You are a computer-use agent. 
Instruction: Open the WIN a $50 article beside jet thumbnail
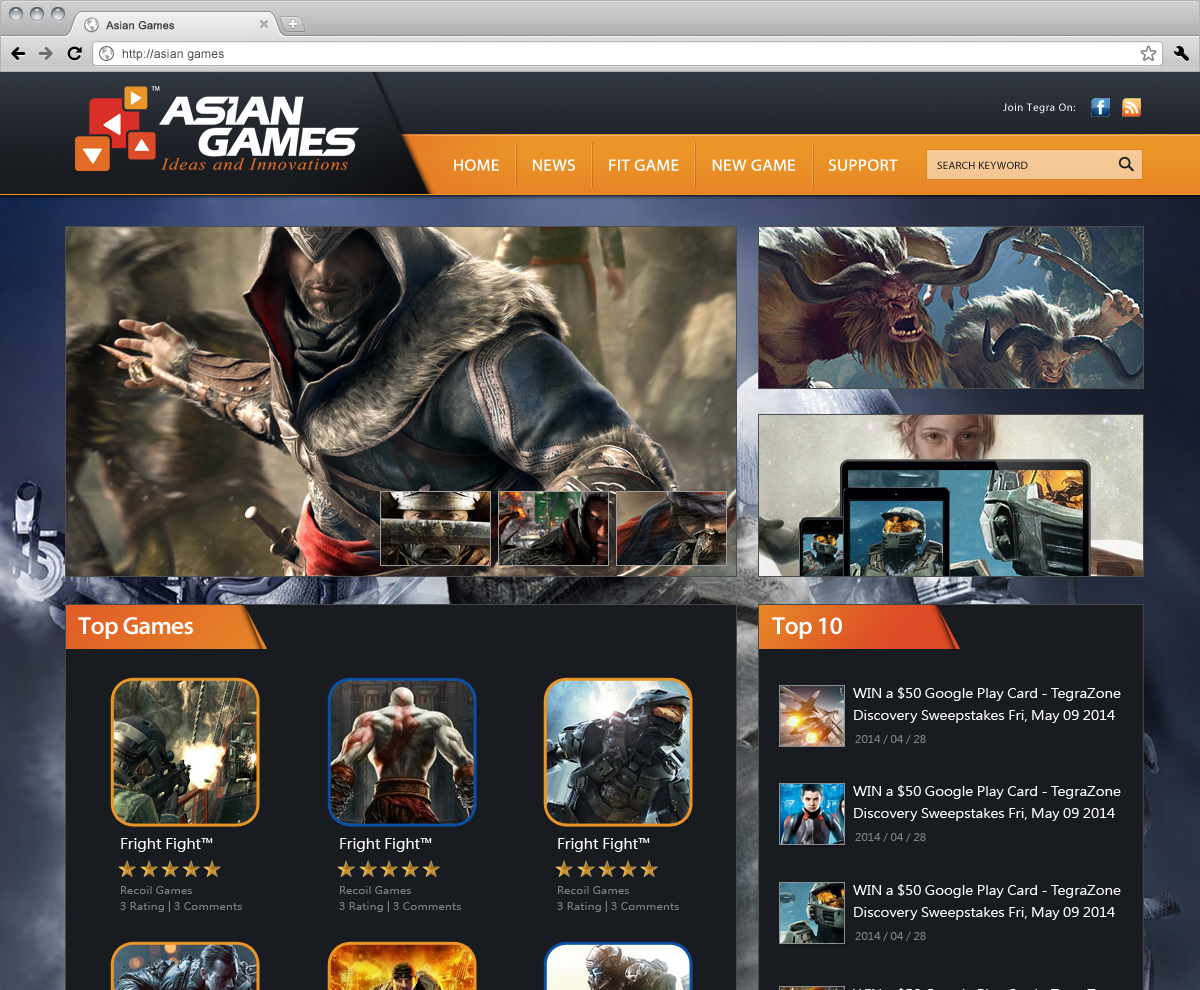987,704
